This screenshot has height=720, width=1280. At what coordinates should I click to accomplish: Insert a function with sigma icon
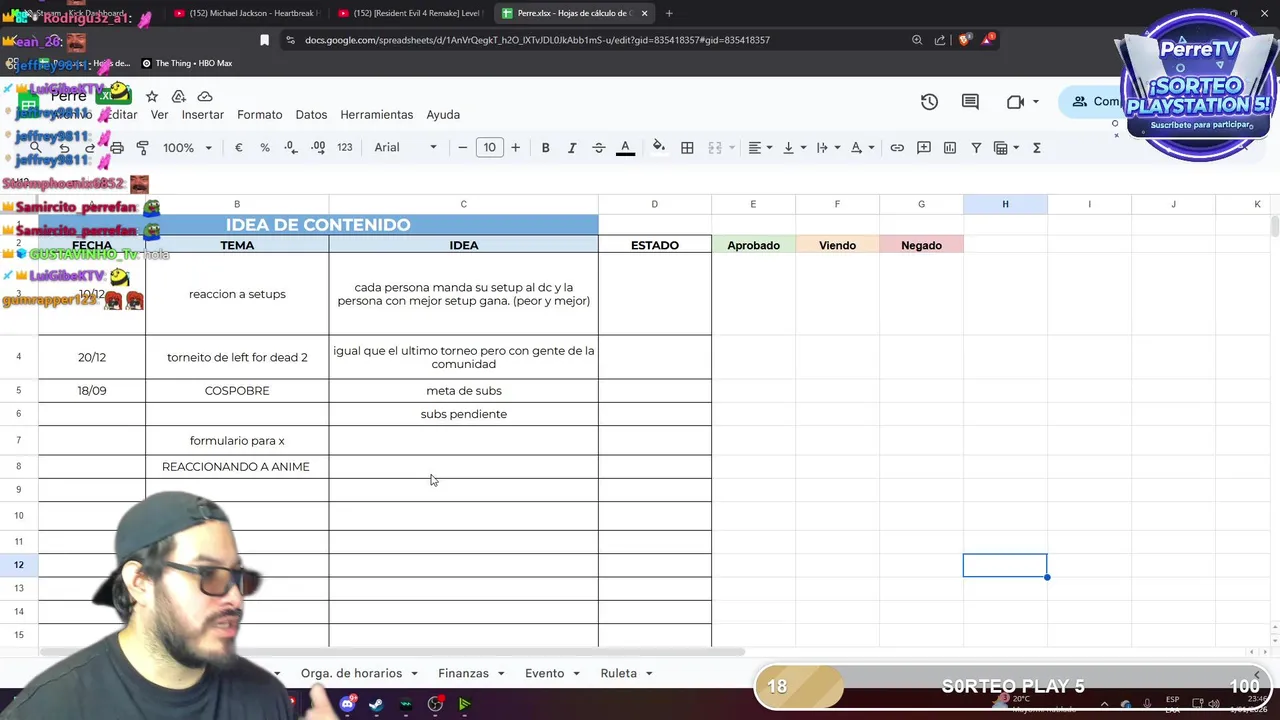pos(1037,147)
